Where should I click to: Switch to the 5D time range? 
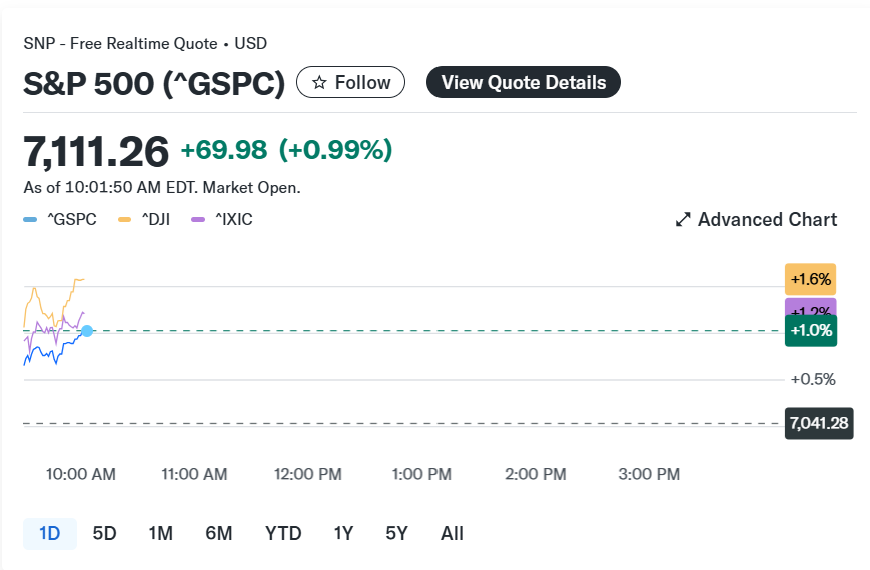(104, 534)
